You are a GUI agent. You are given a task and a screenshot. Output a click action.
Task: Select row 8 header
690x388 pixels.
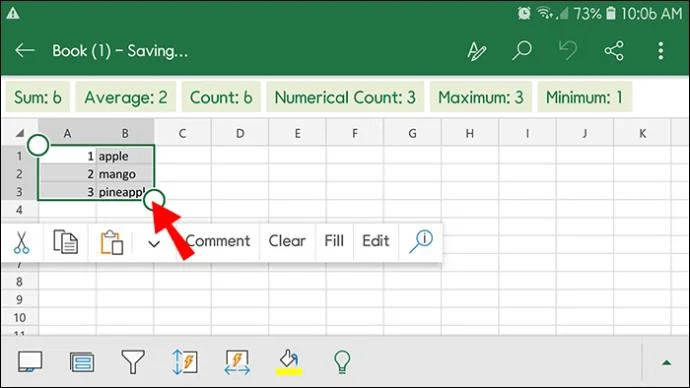tap(19, 282)
